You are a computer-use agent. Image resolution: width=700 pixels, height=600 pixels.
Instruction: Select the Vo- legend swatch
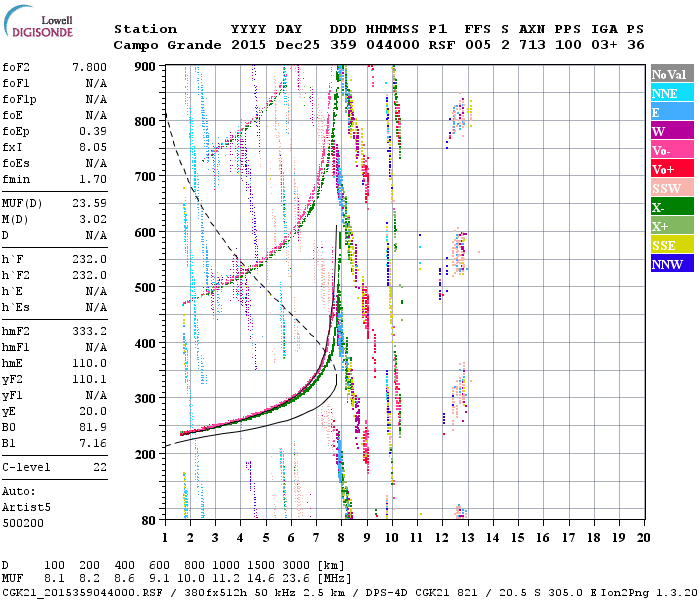point(672,150)
